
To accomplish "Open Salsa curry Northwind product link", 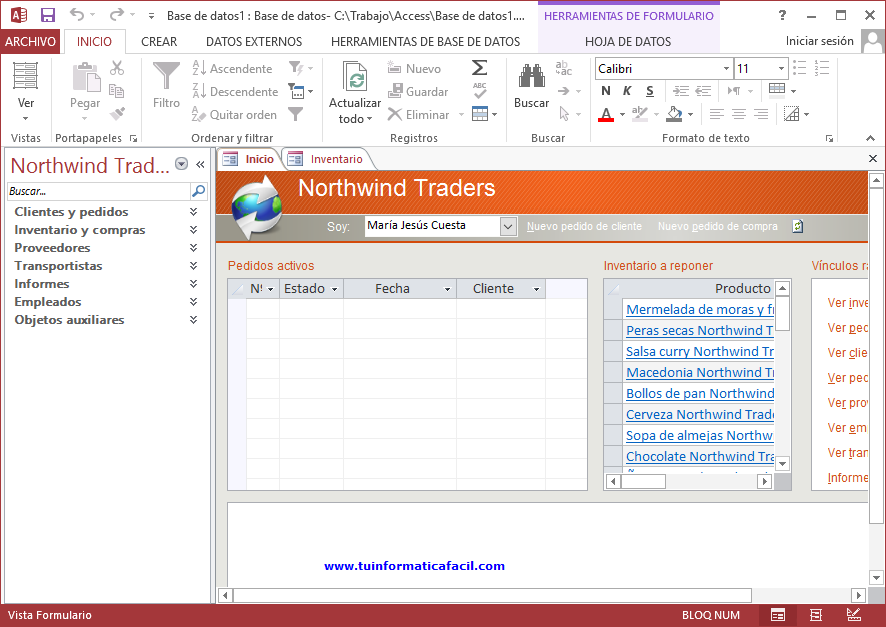I will coord(700,351).
